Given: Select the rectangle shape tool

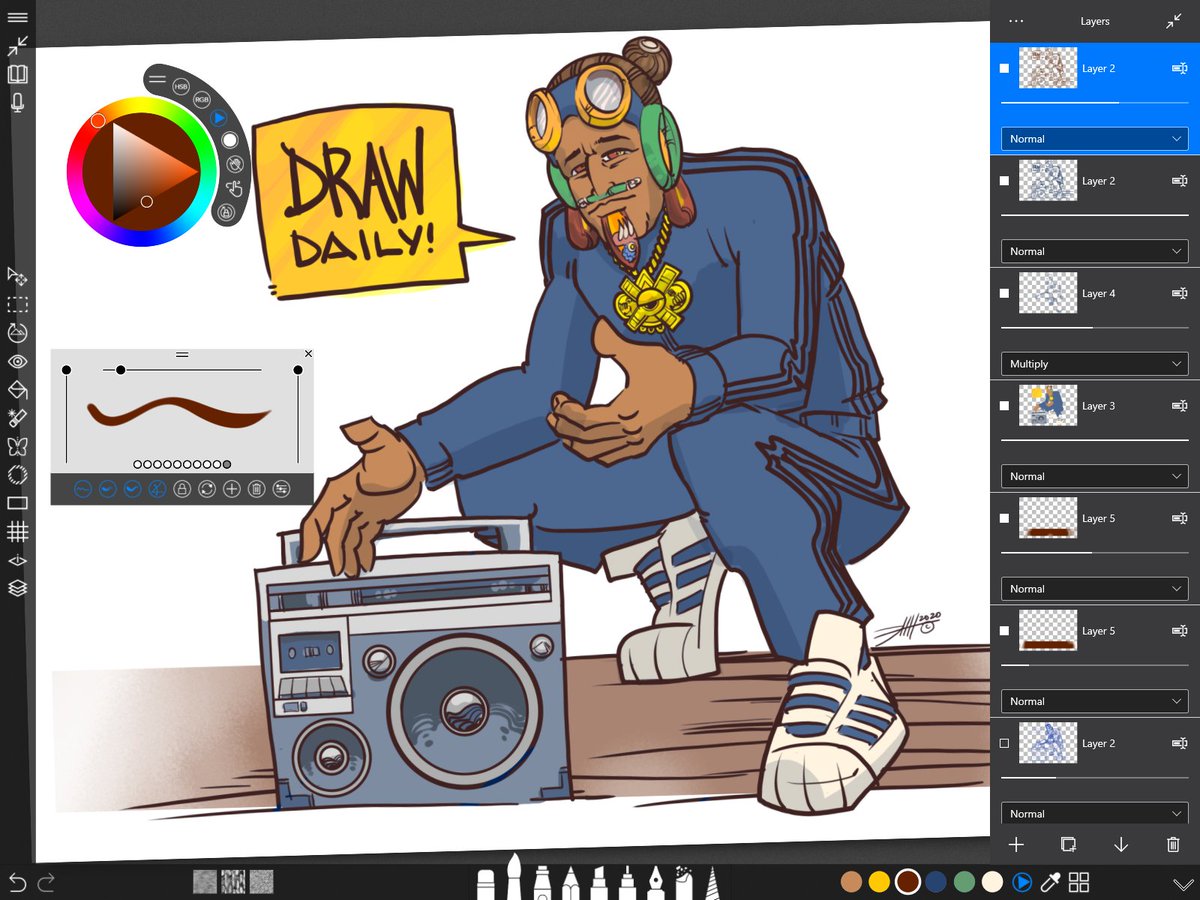Looking at the screenshot, I should tap(17, 503).
